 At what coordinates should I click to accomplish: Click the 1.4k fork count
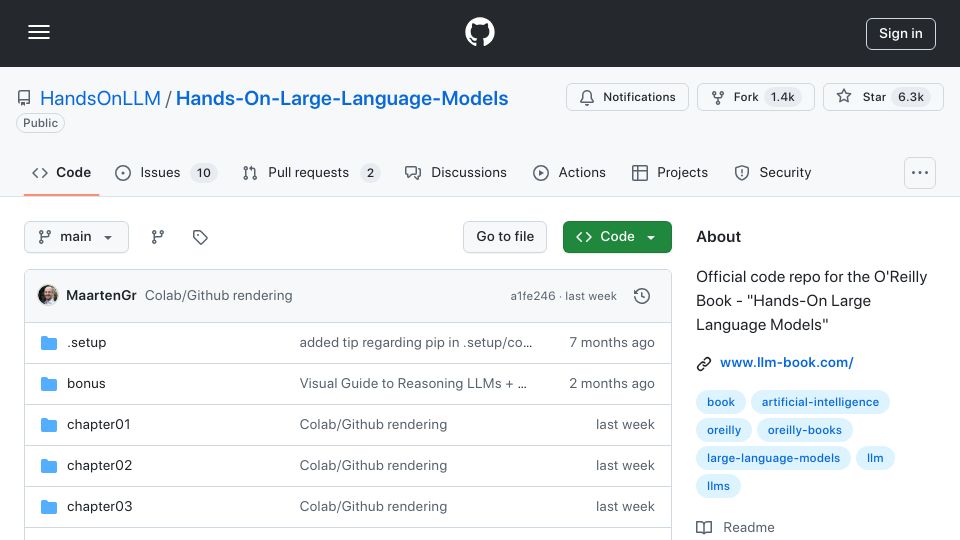pos(782,97)
